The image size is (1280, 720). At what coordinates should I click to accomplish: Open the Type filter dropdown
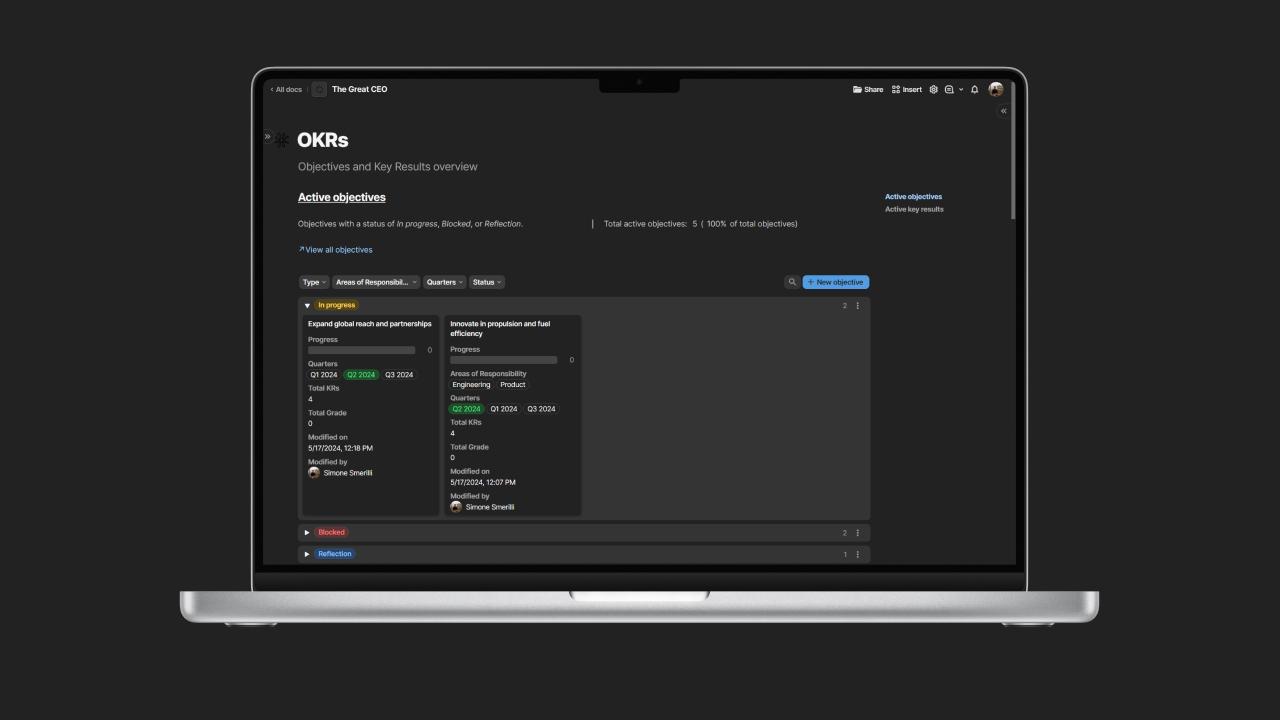pos(314,282)
